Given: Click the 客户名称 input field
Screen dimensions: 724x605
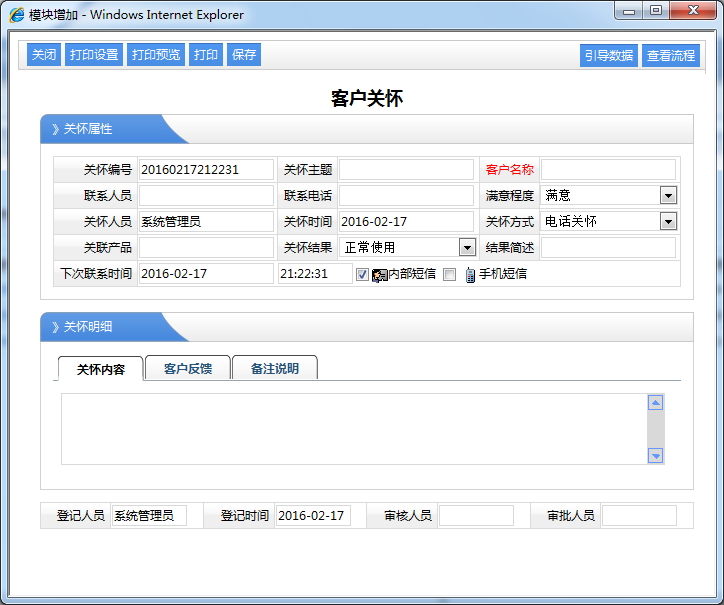Looking at the screenshot, I should click(608, 170).
